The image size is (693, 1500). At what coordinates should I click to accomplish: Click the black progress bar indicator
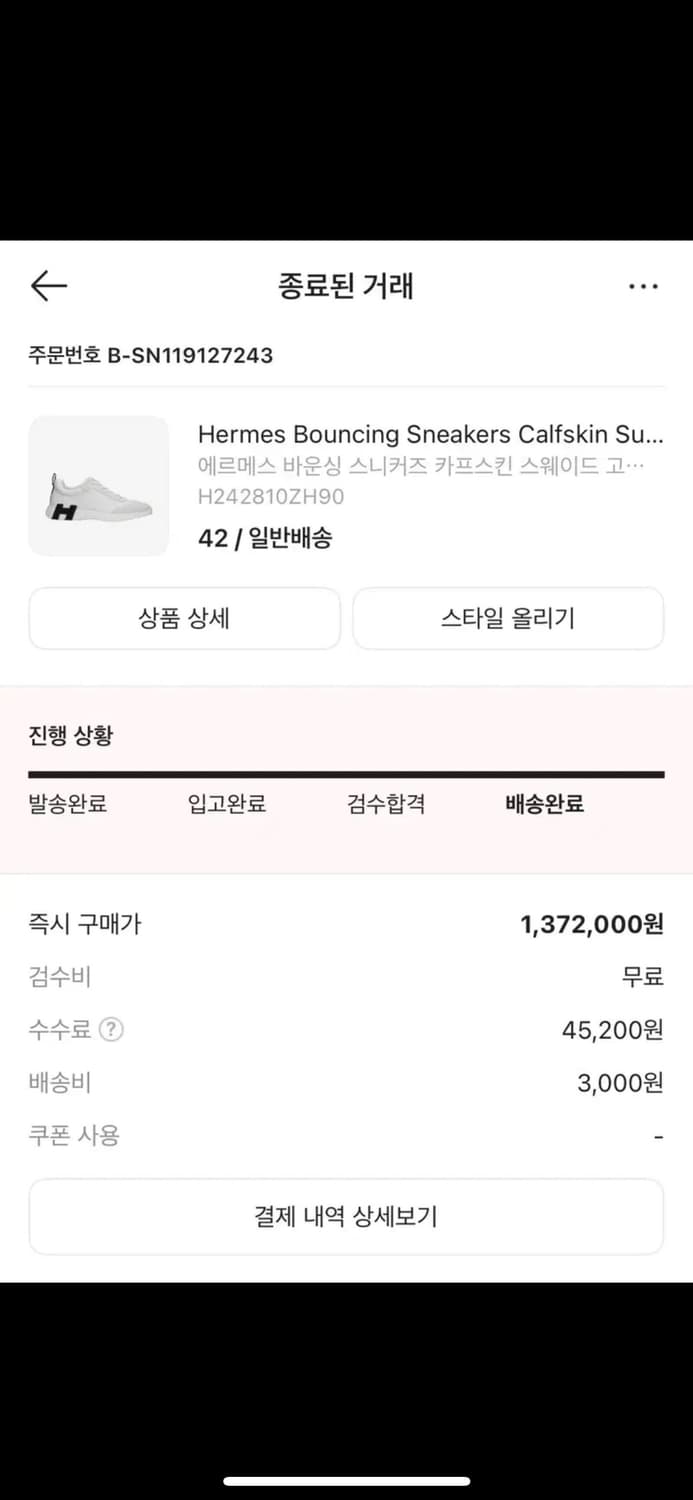(x=346, y=772)
